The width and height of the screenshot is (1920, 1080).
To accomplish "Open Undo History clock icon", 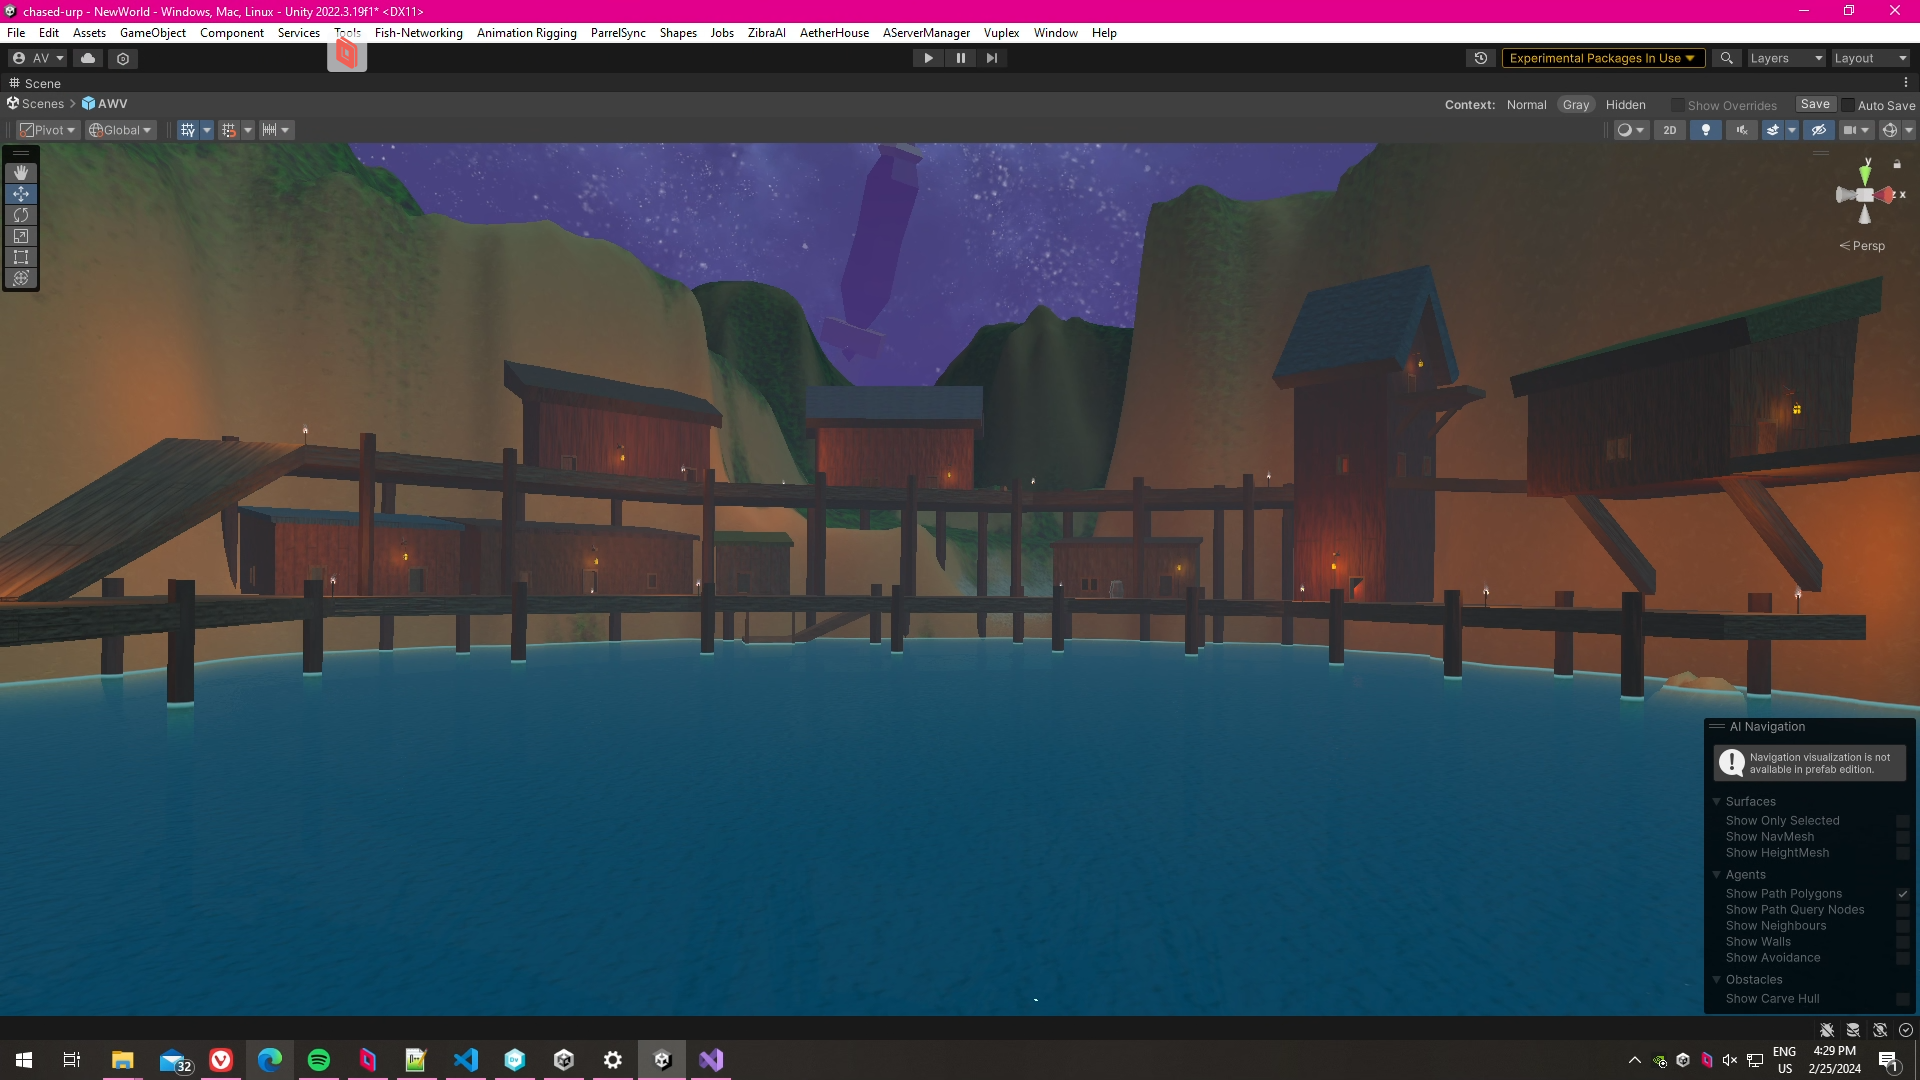I will pyautogui.click(x=1481, y=58).
